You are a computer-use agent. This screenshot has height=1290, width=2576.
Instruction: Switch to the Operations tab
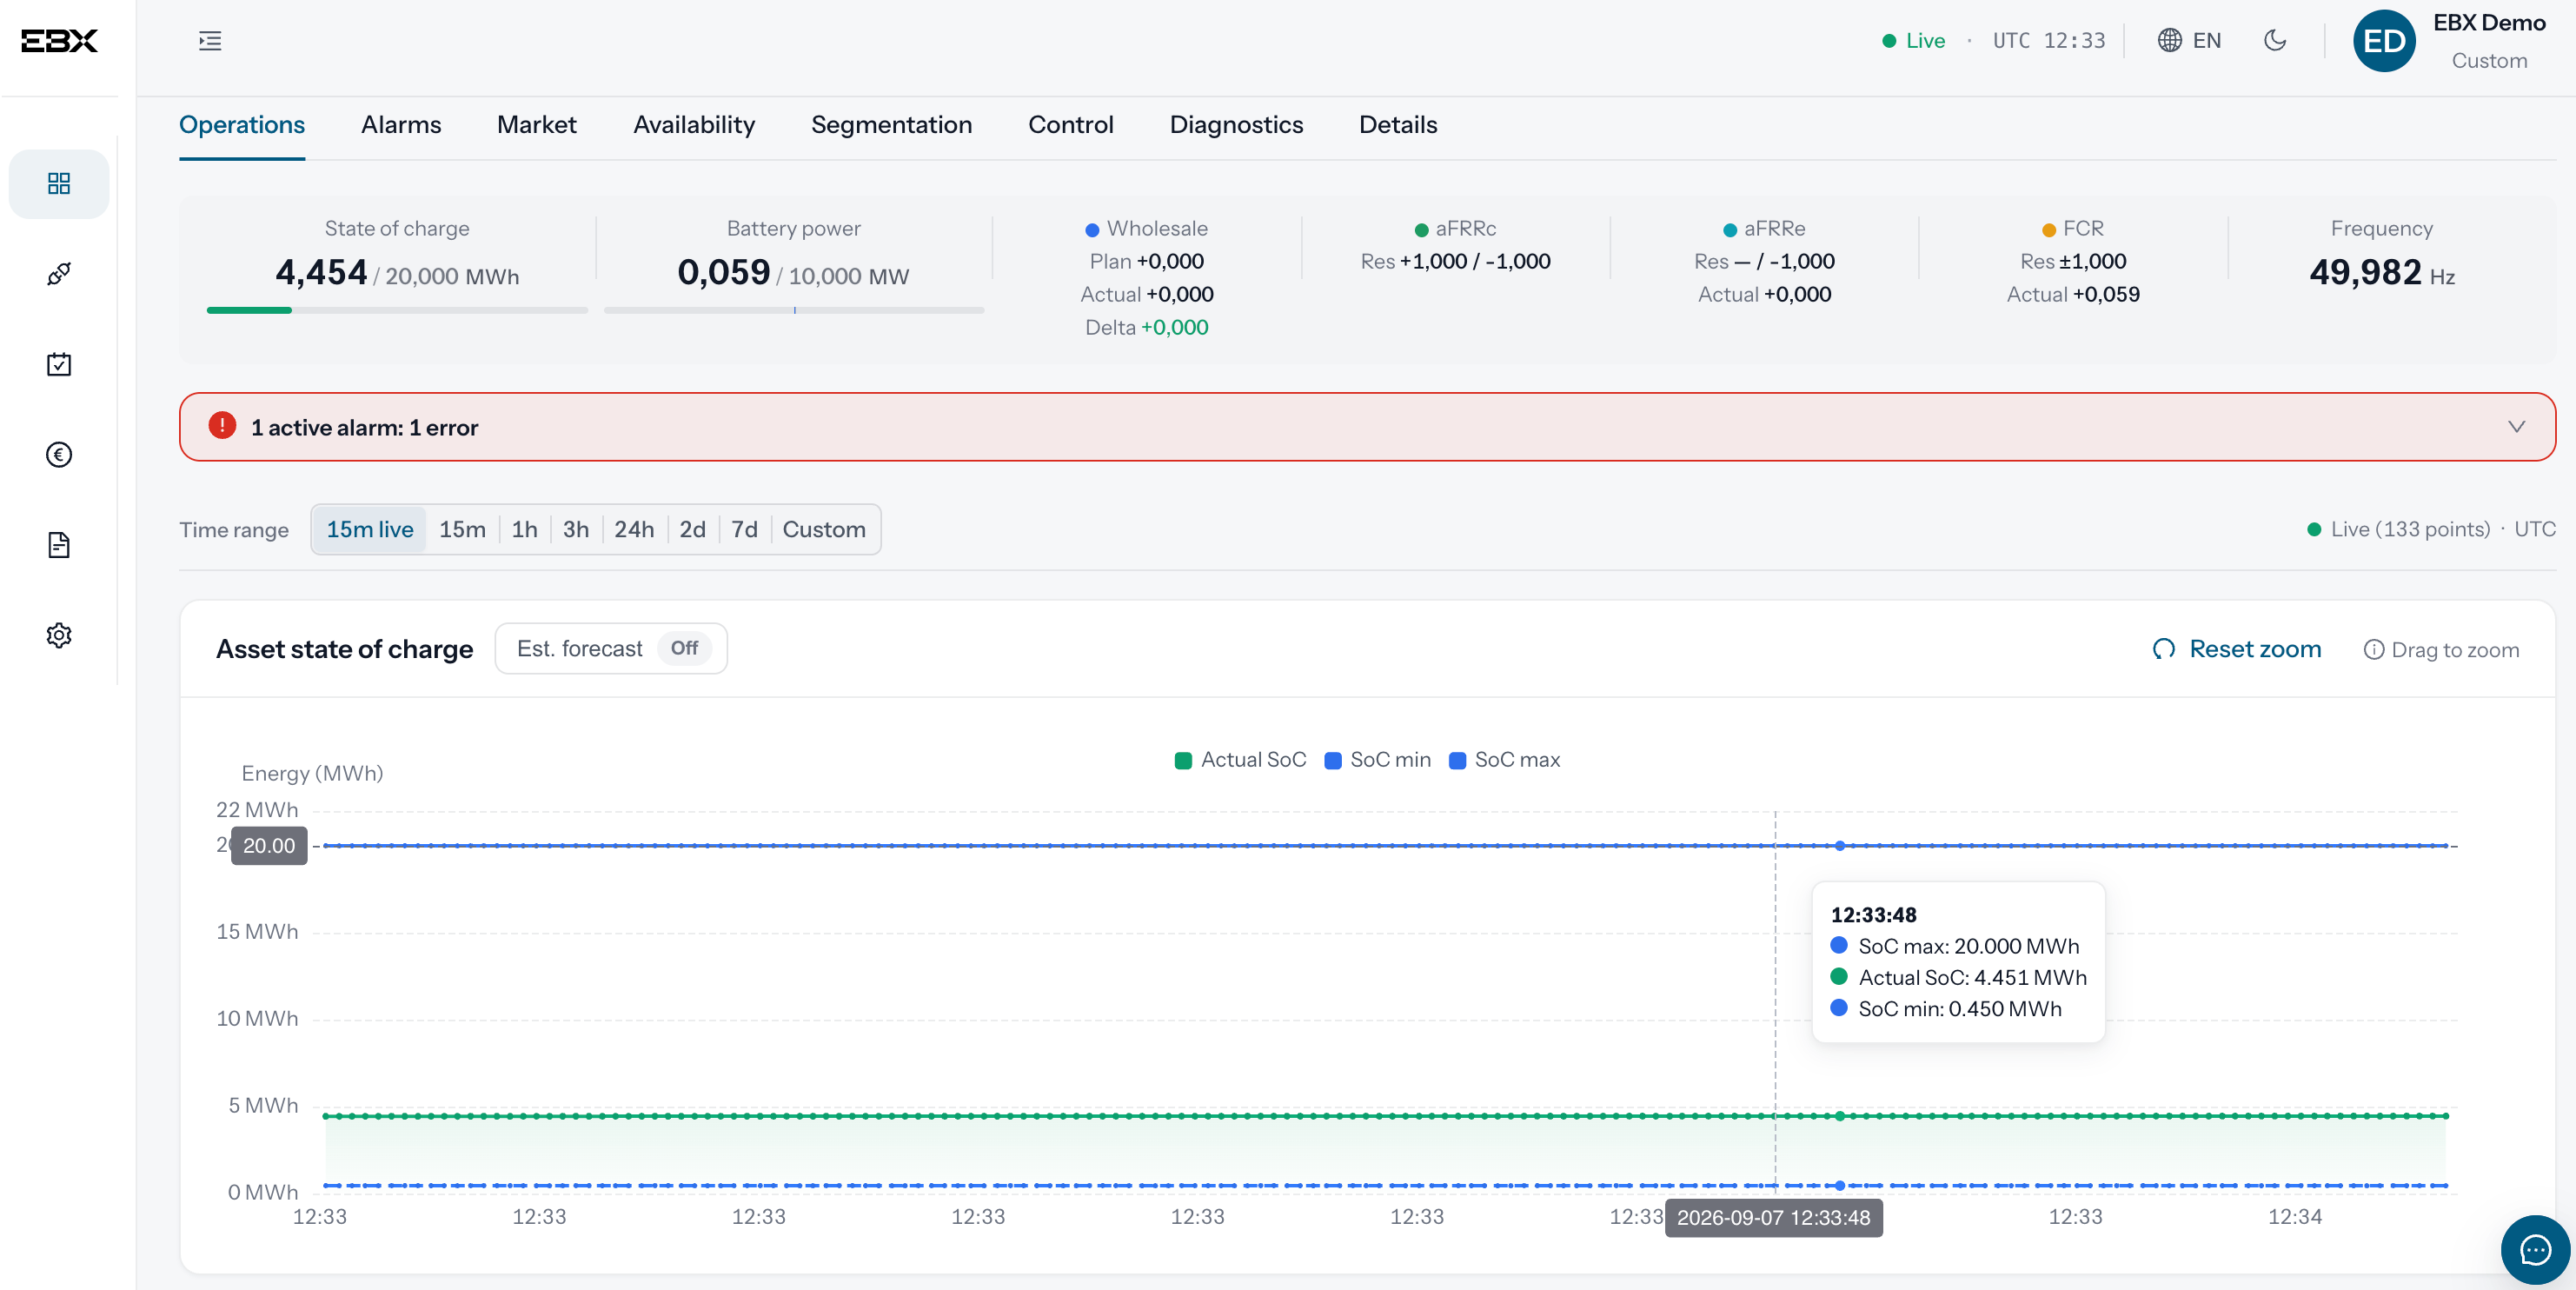click(x=242, y=125)
